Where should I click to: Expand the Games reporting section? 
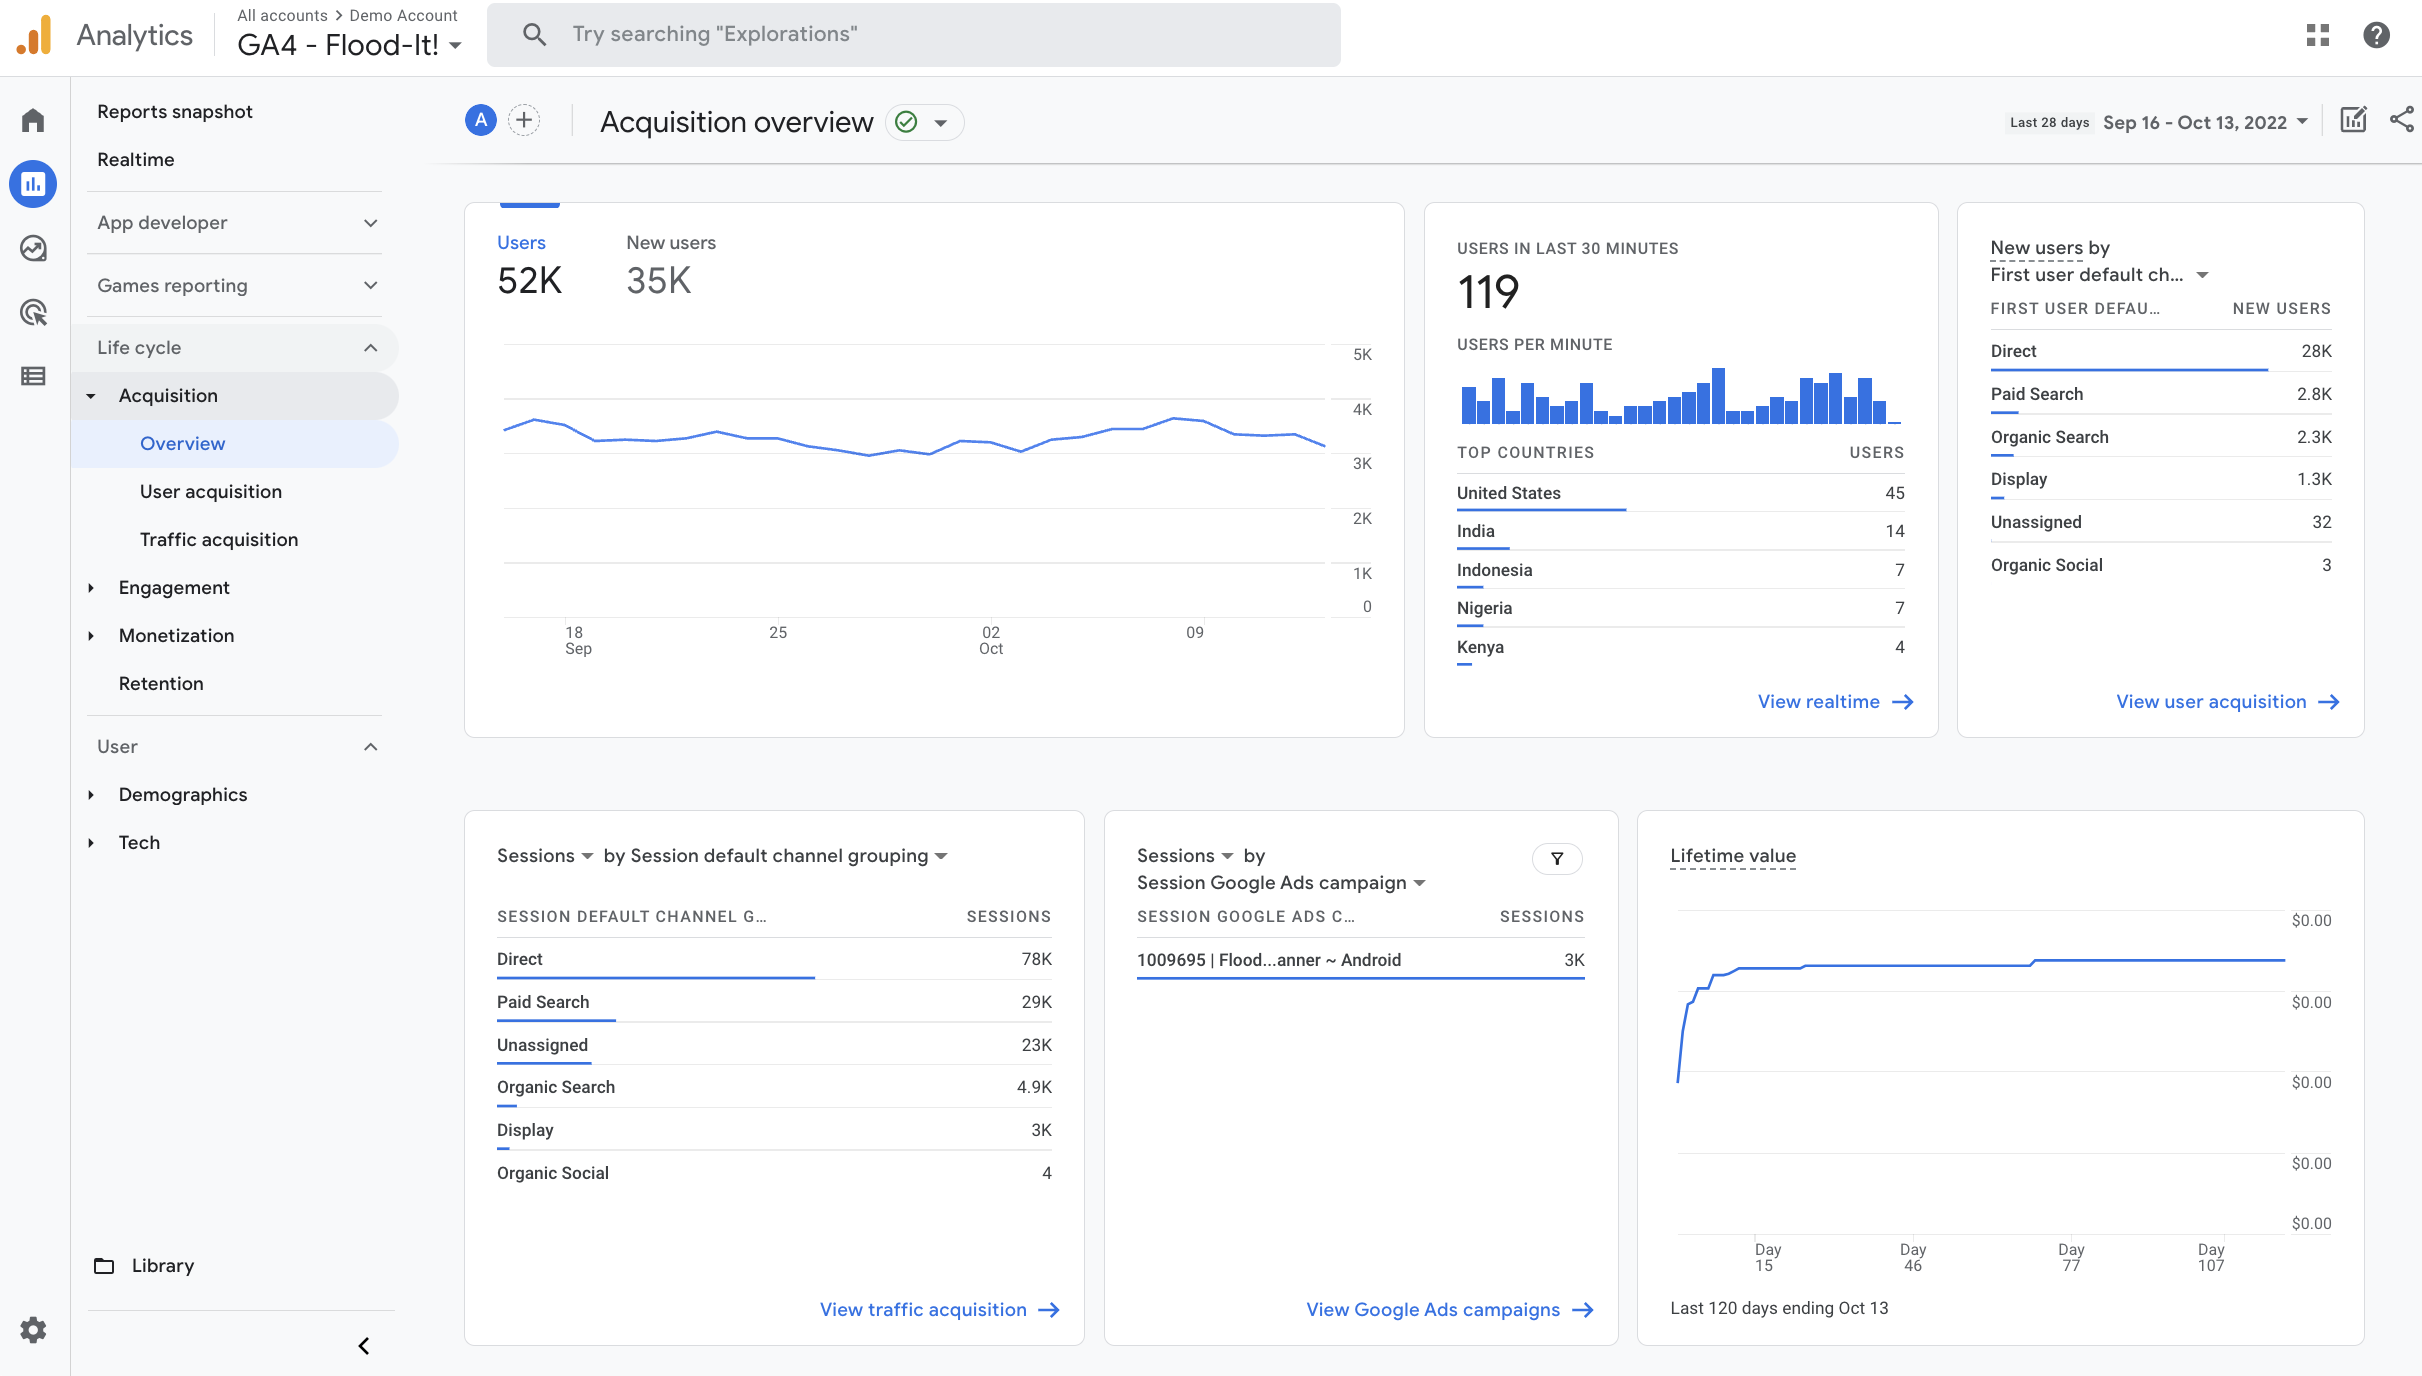(370, 285)
